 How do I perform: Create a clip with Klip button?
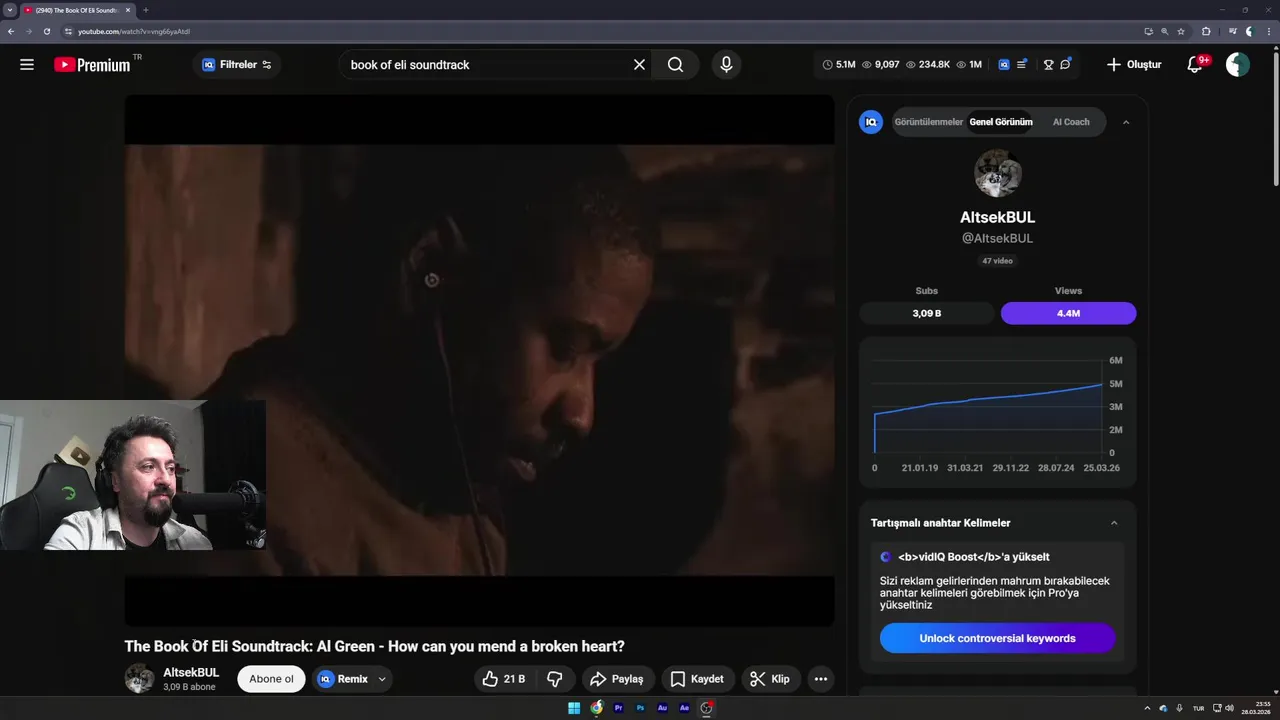pos(771,679)
